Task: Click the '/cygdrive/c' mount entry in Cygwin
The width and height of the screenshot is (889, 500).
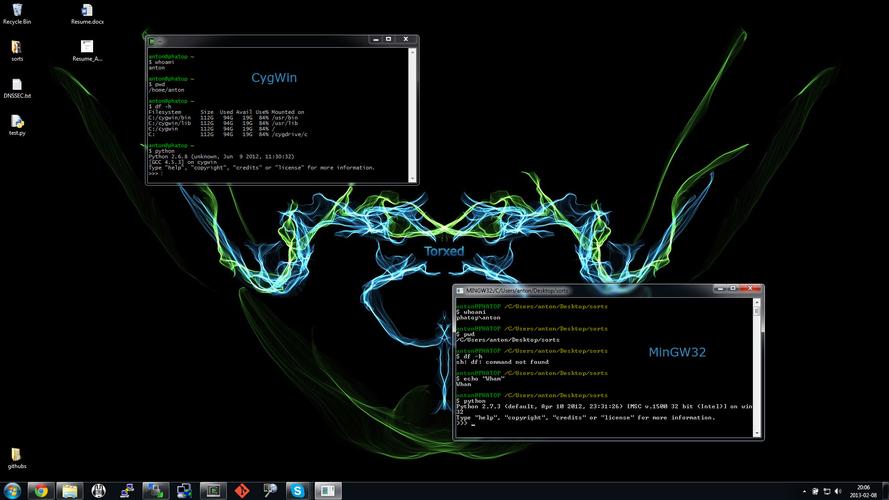Action: (x=290, y=134)
